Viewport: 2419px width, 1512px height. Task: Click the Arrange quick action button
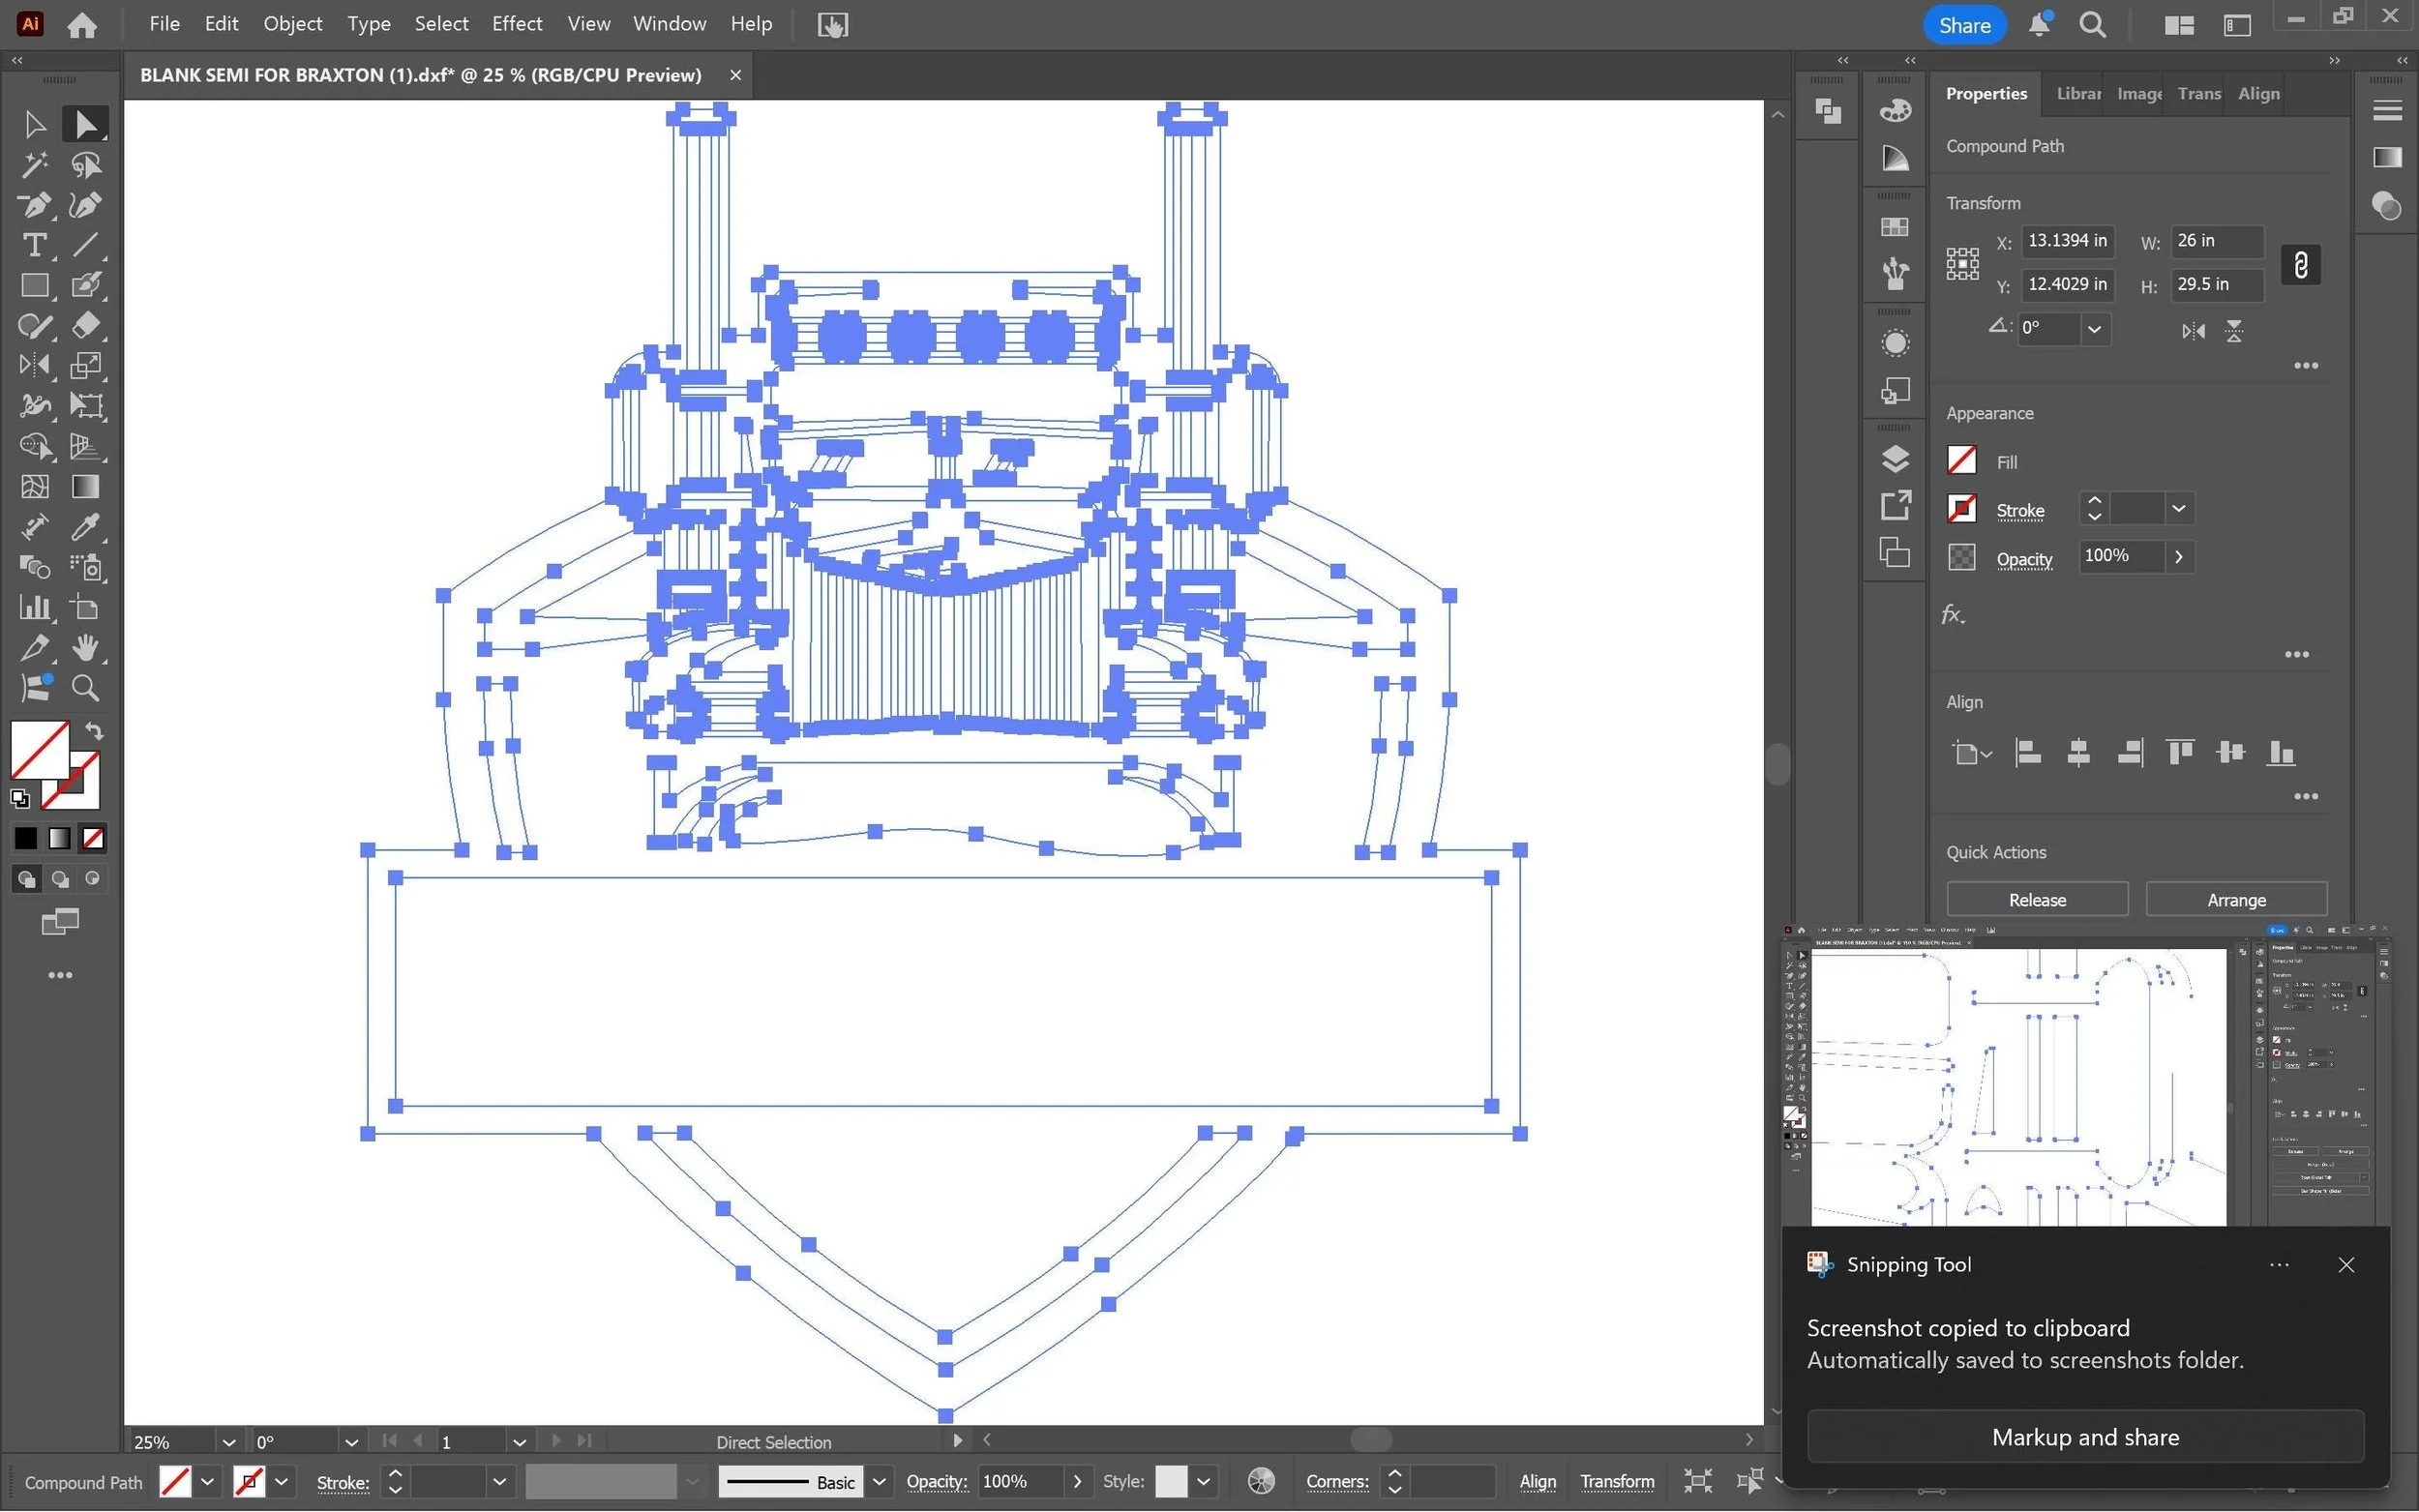click(2236, 900)
